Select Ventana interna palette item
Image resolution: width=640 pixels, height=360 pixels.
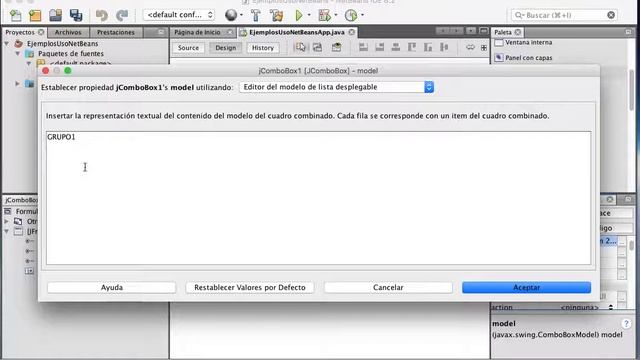[x=528, y=42]
